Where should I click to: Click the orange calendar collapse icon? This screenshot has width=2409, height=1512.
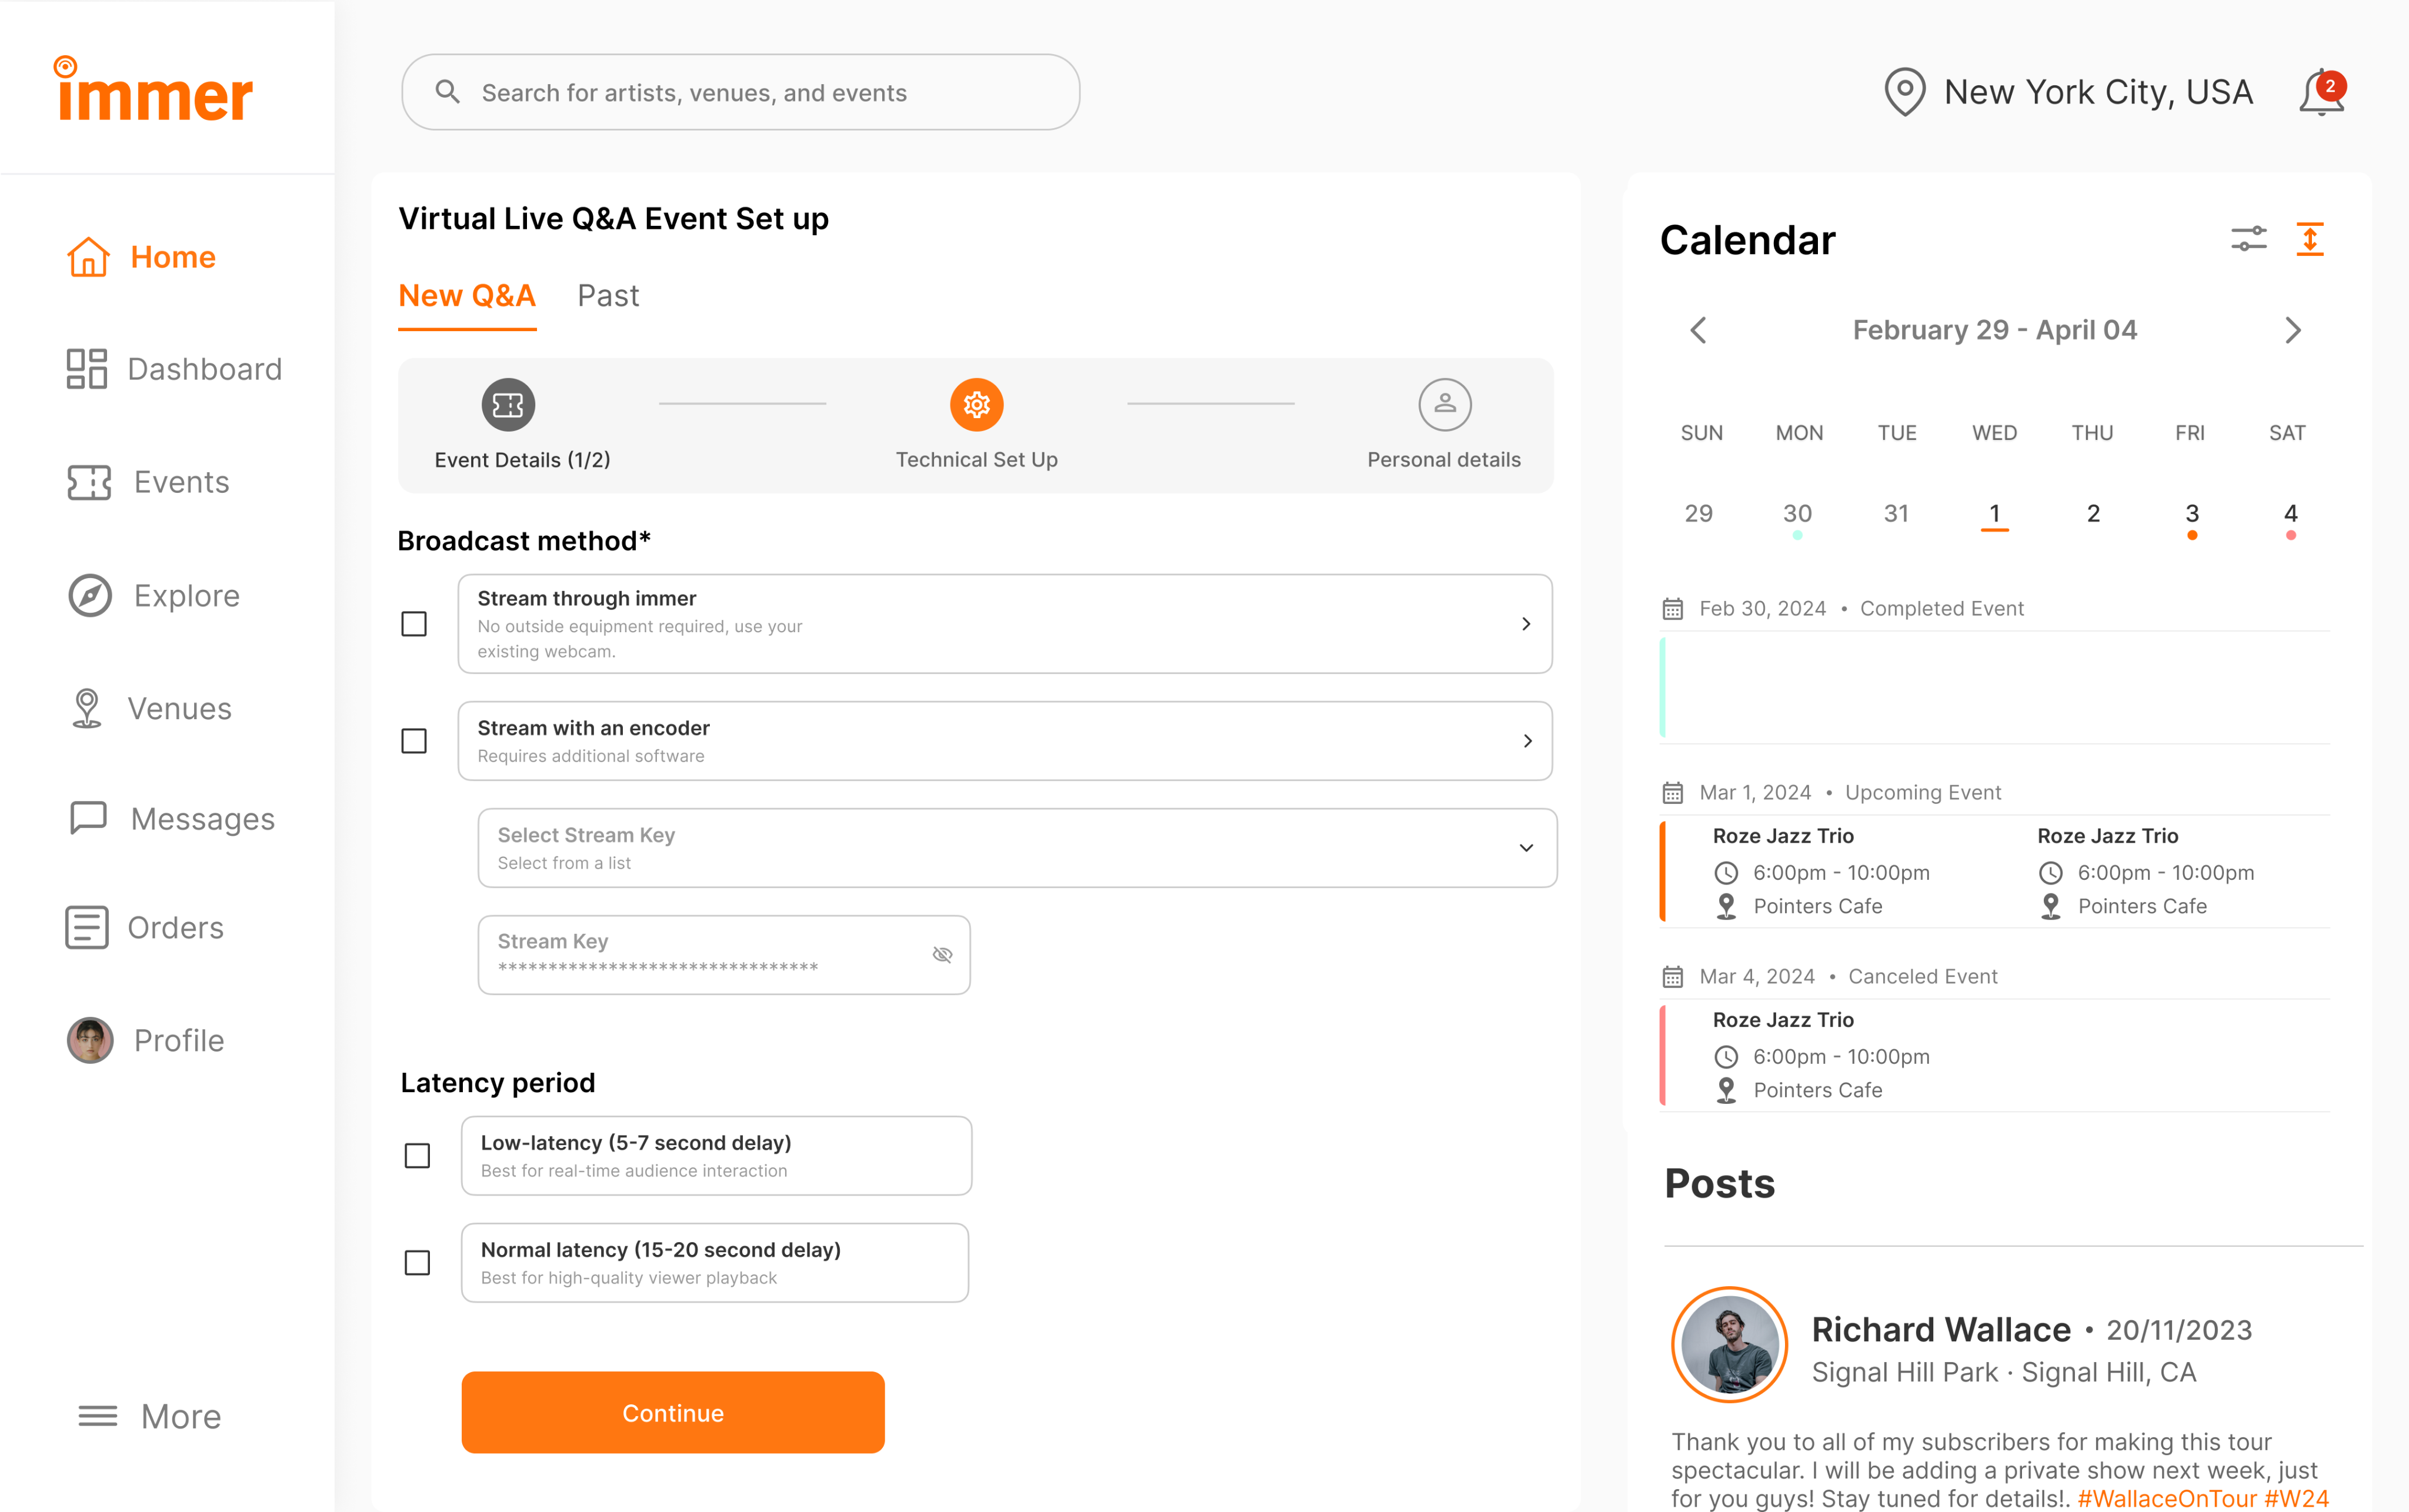click(2309, 239)
